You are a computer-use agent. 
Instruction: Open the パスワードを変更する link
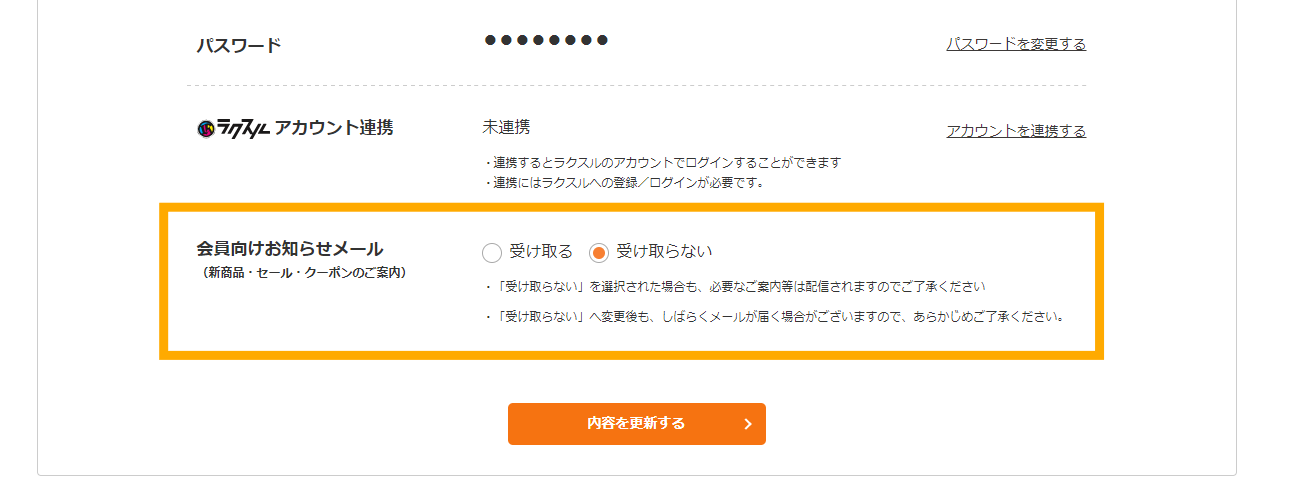click(1016, 44)
